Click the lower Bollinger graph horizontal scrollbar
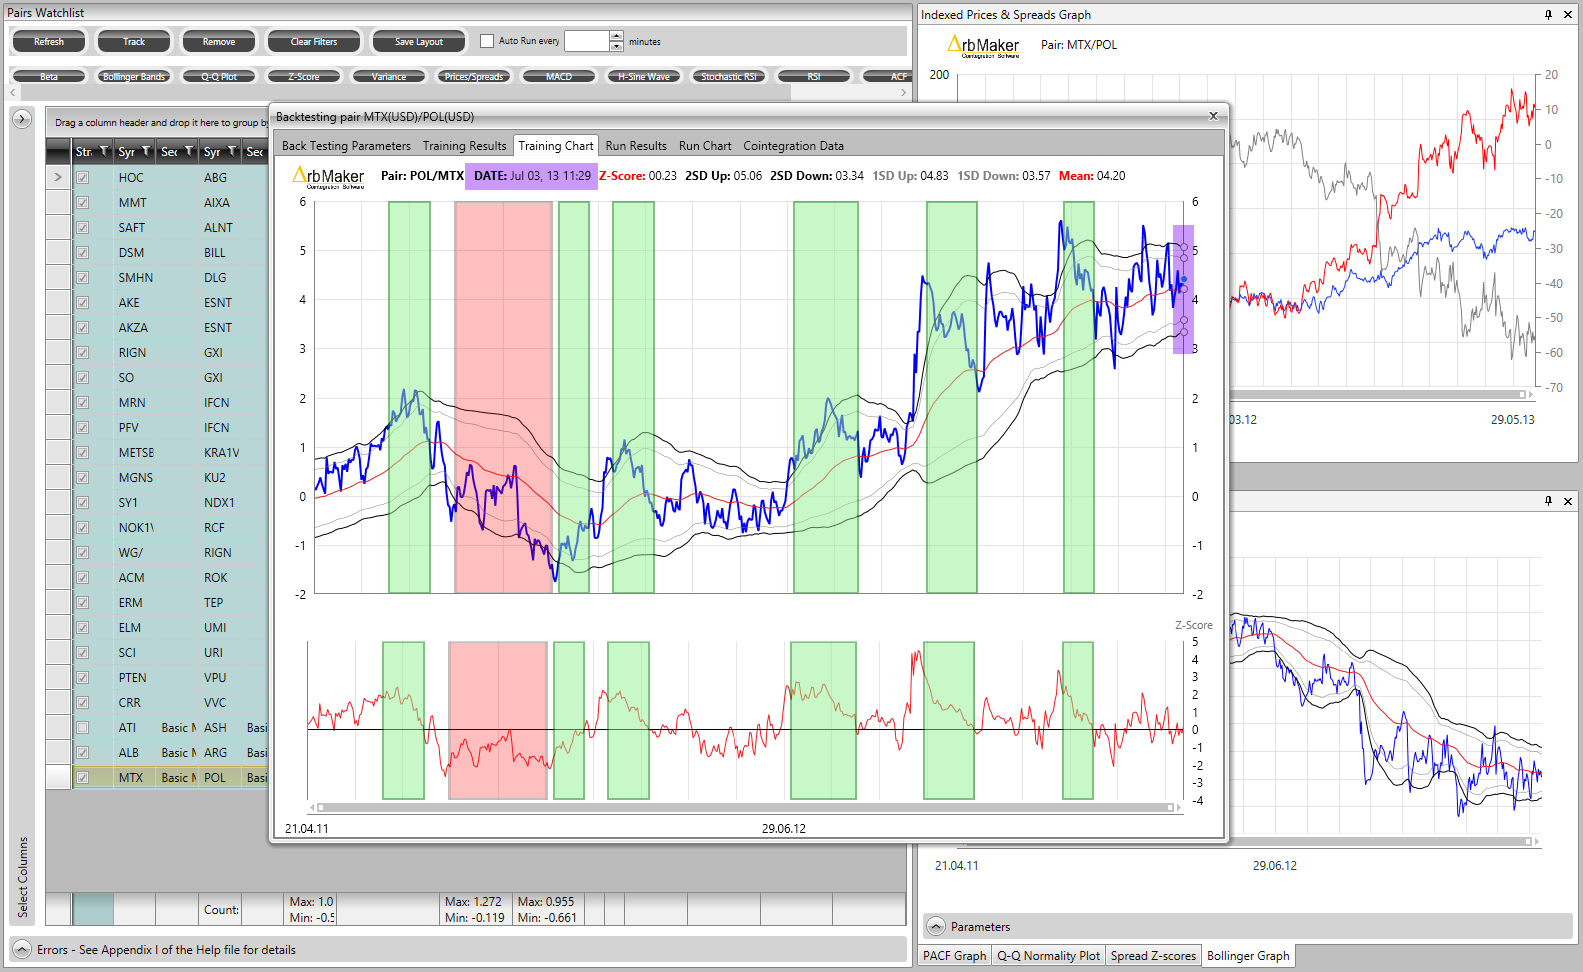This screenshot has height=972, width=1583. (1380, 841)
